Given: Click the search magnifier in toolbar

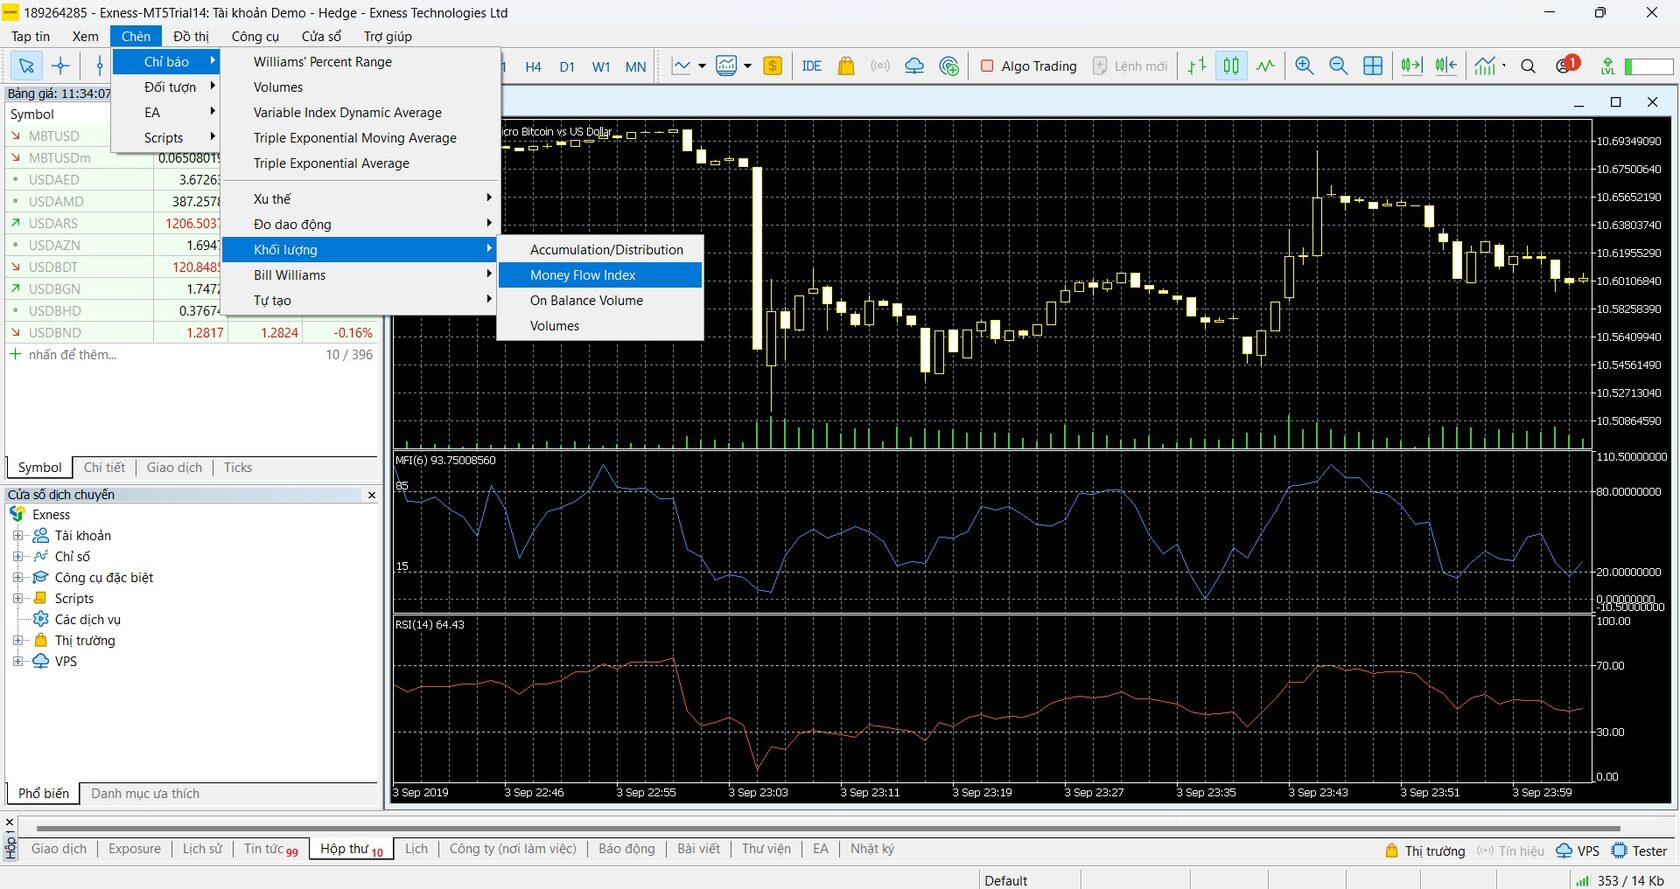Looking at the screenshot, I should [x=1528, y=66].
